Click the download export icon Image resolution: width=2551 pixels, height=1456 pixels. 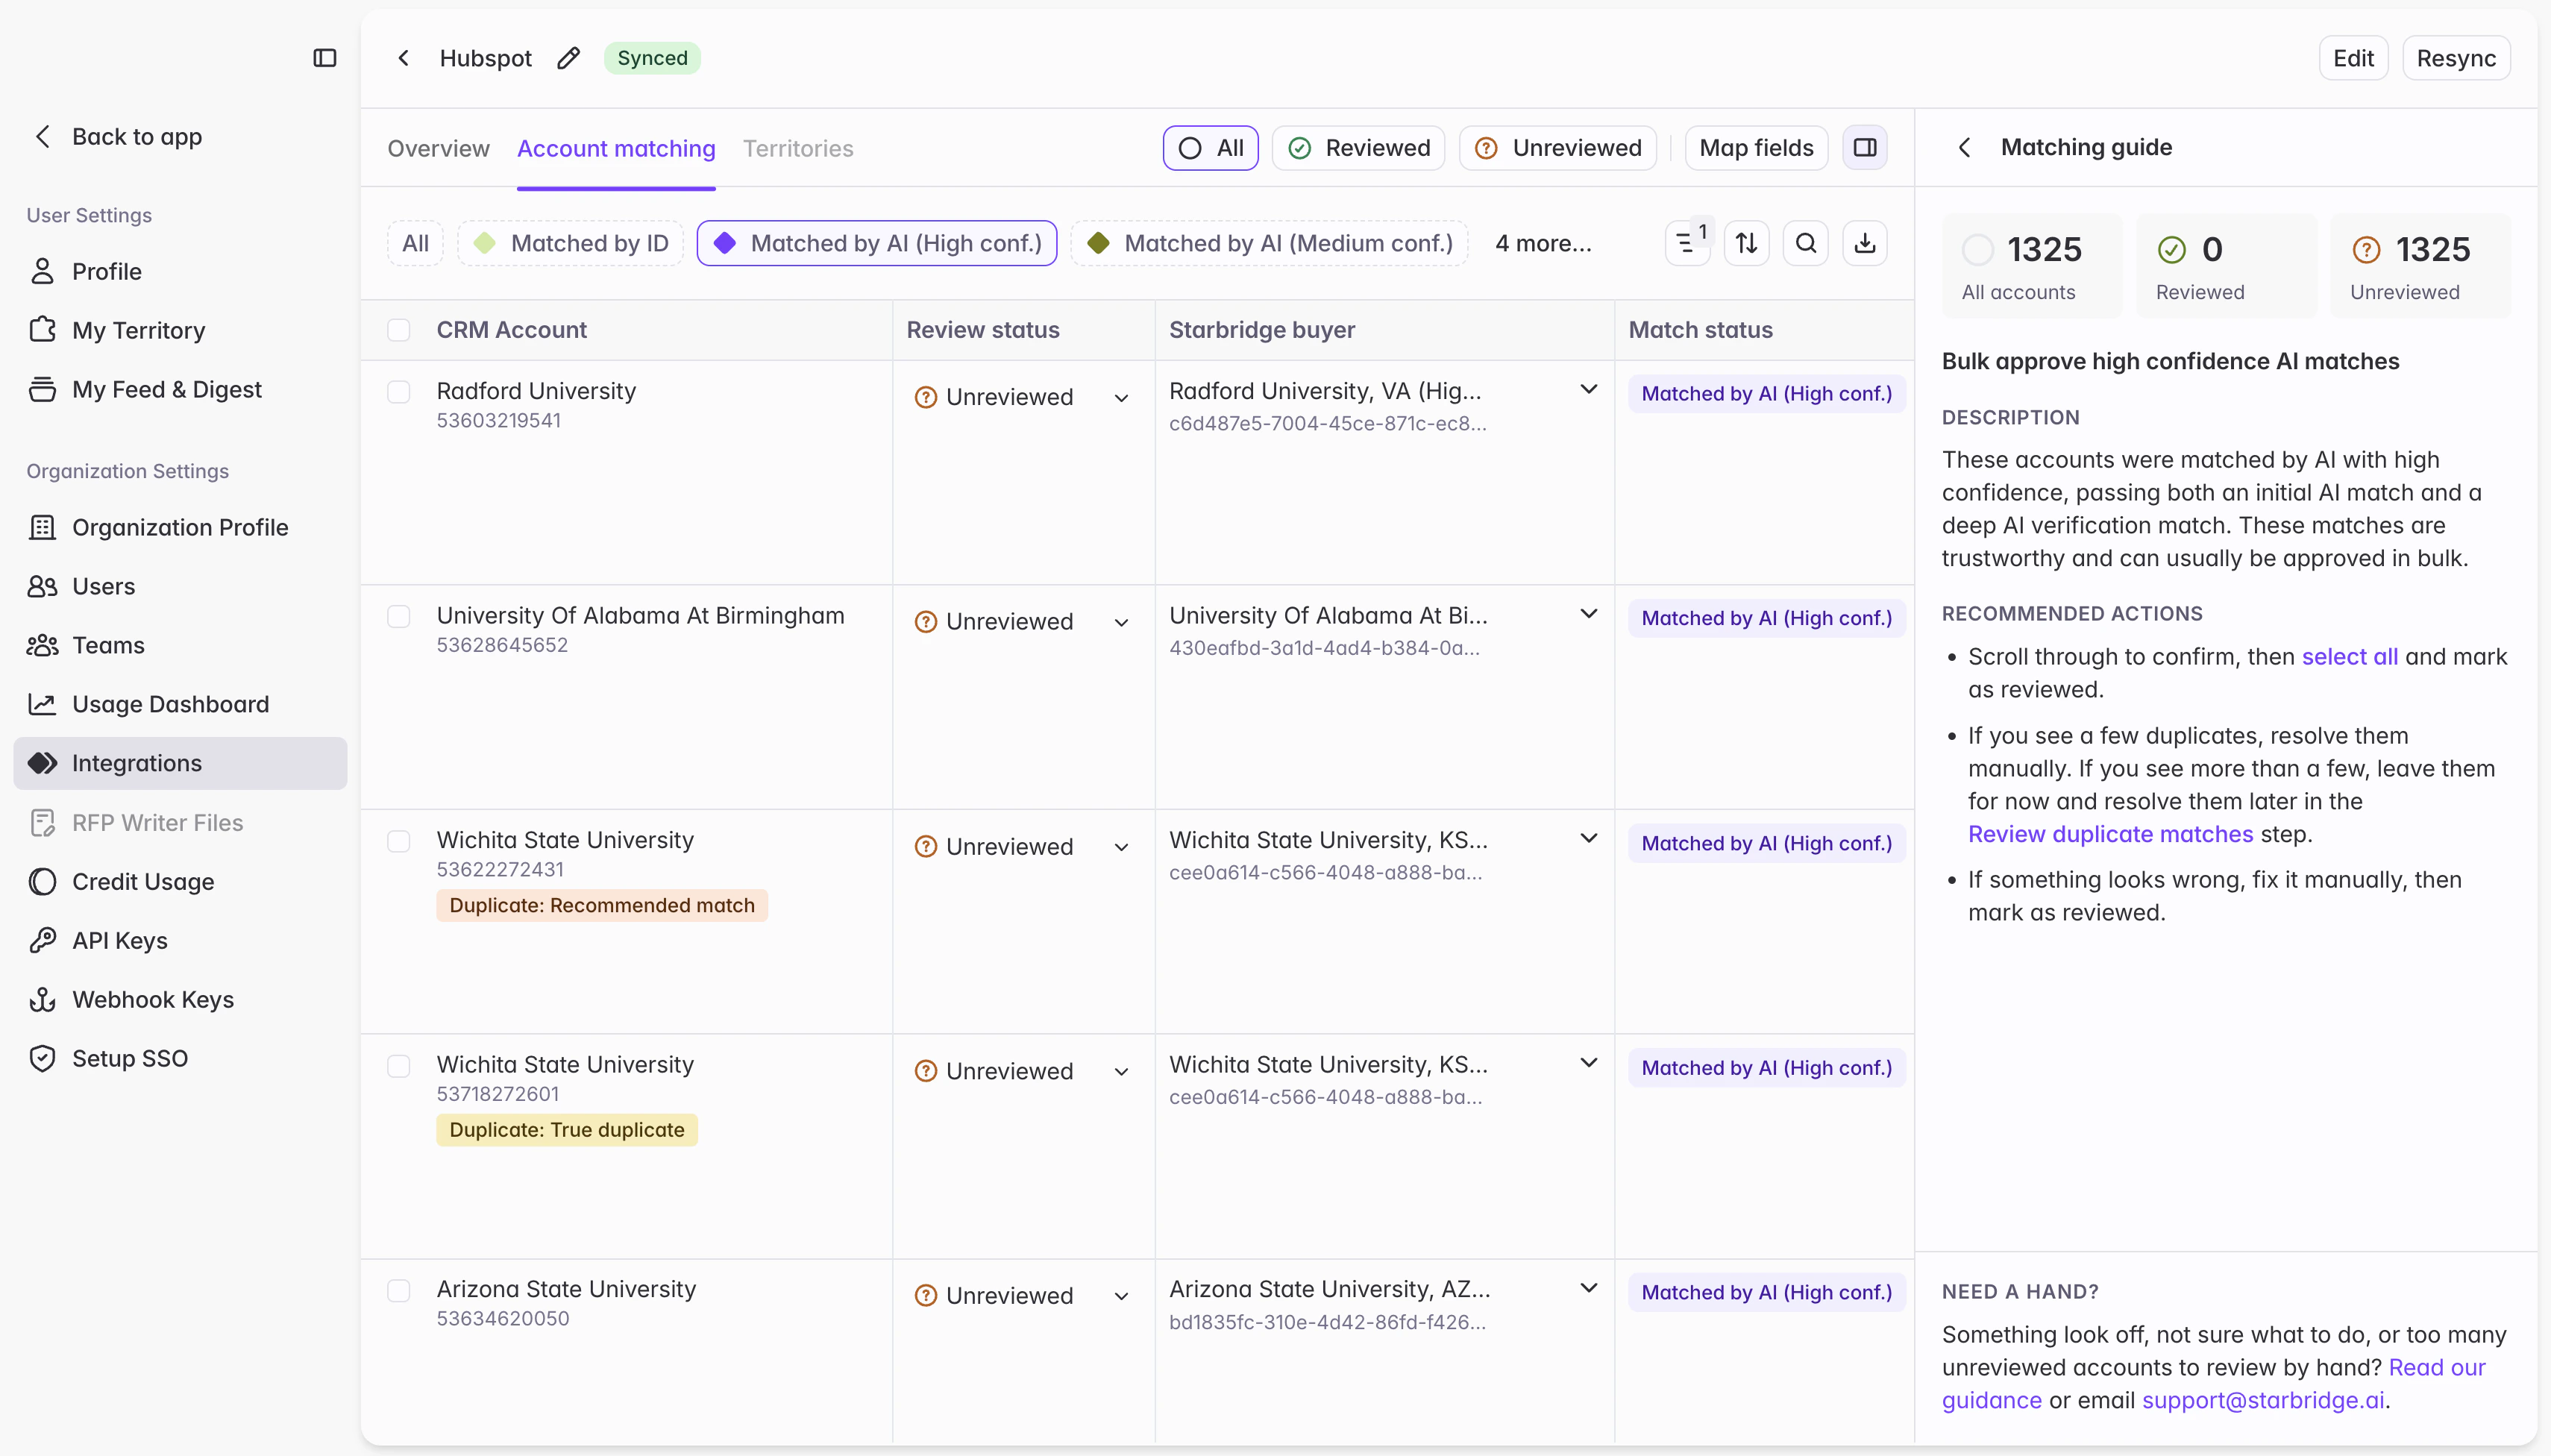click(1865, 243)
